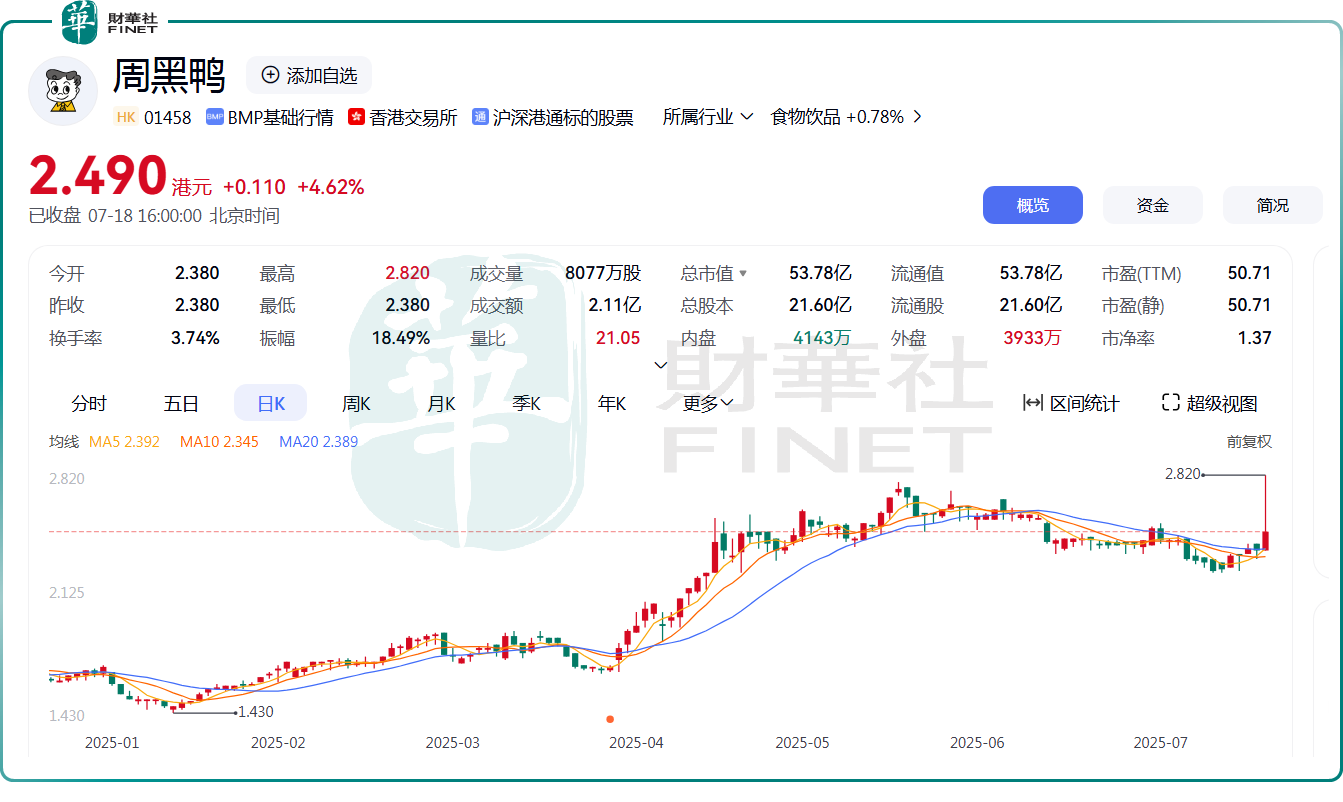Viewport: 1343px width, 802px height.
Task: Click the +4.62% change percentage
Action: [x=331, y=187]
